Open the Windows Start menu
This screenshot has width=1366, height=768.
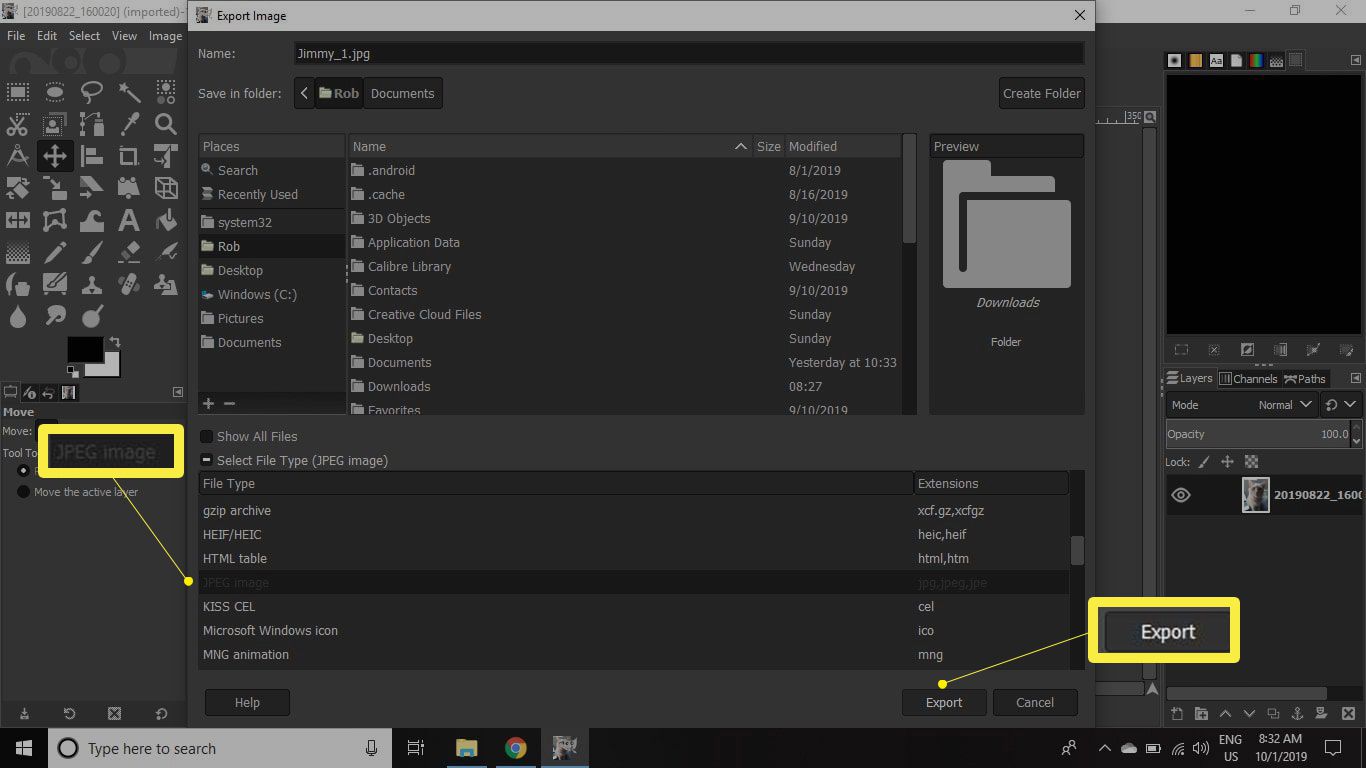22,748
